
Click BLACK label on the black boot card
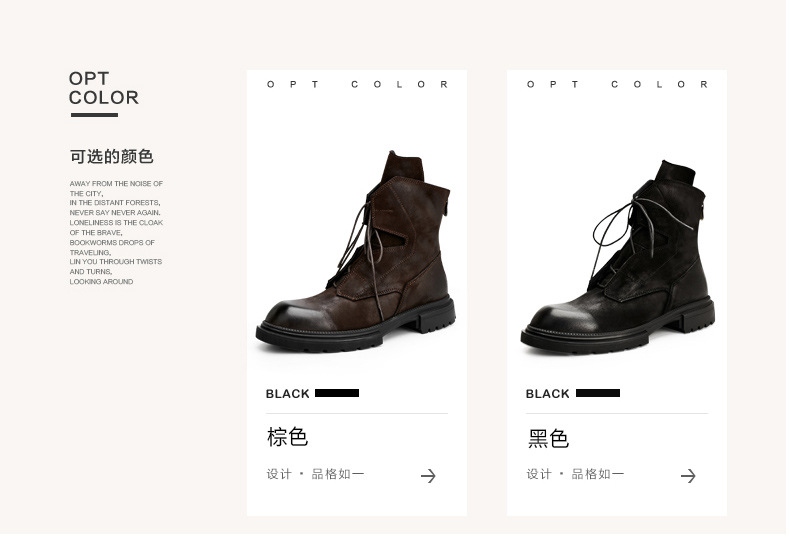click(x=547, y=394)
